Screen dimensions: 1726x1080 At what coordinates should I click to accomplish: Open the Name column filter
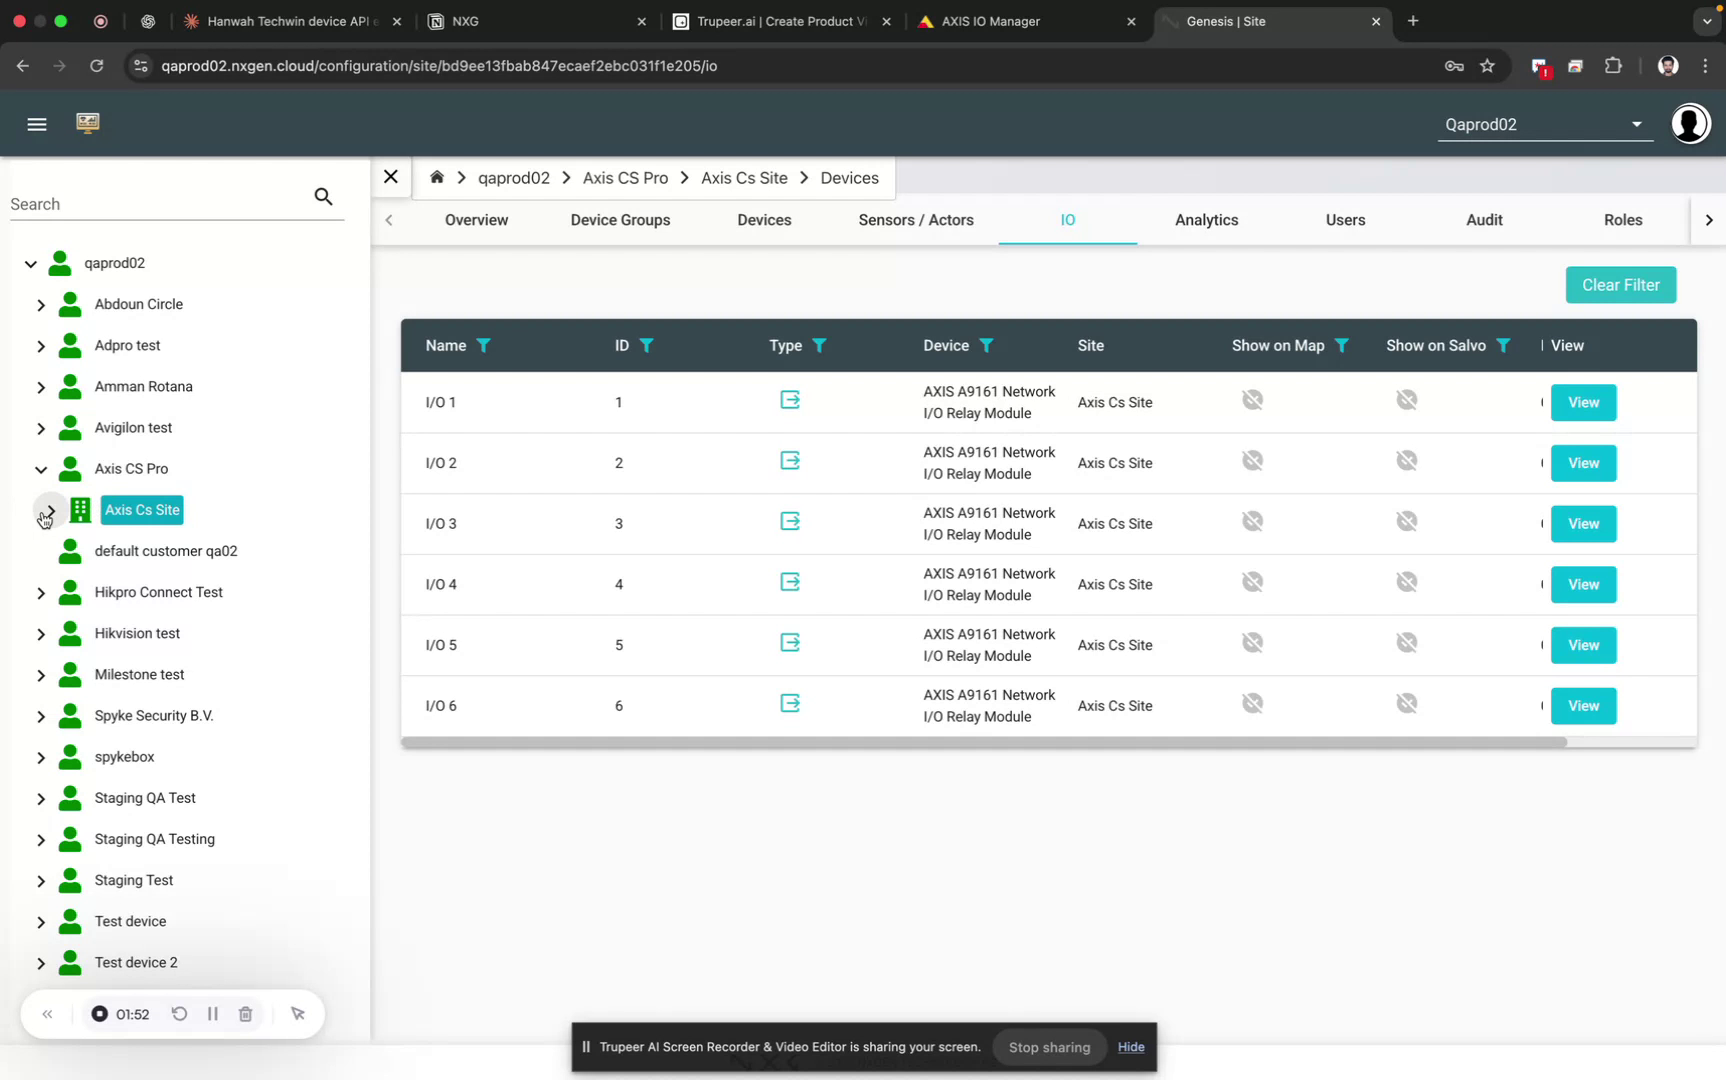(x=485, y=345)
